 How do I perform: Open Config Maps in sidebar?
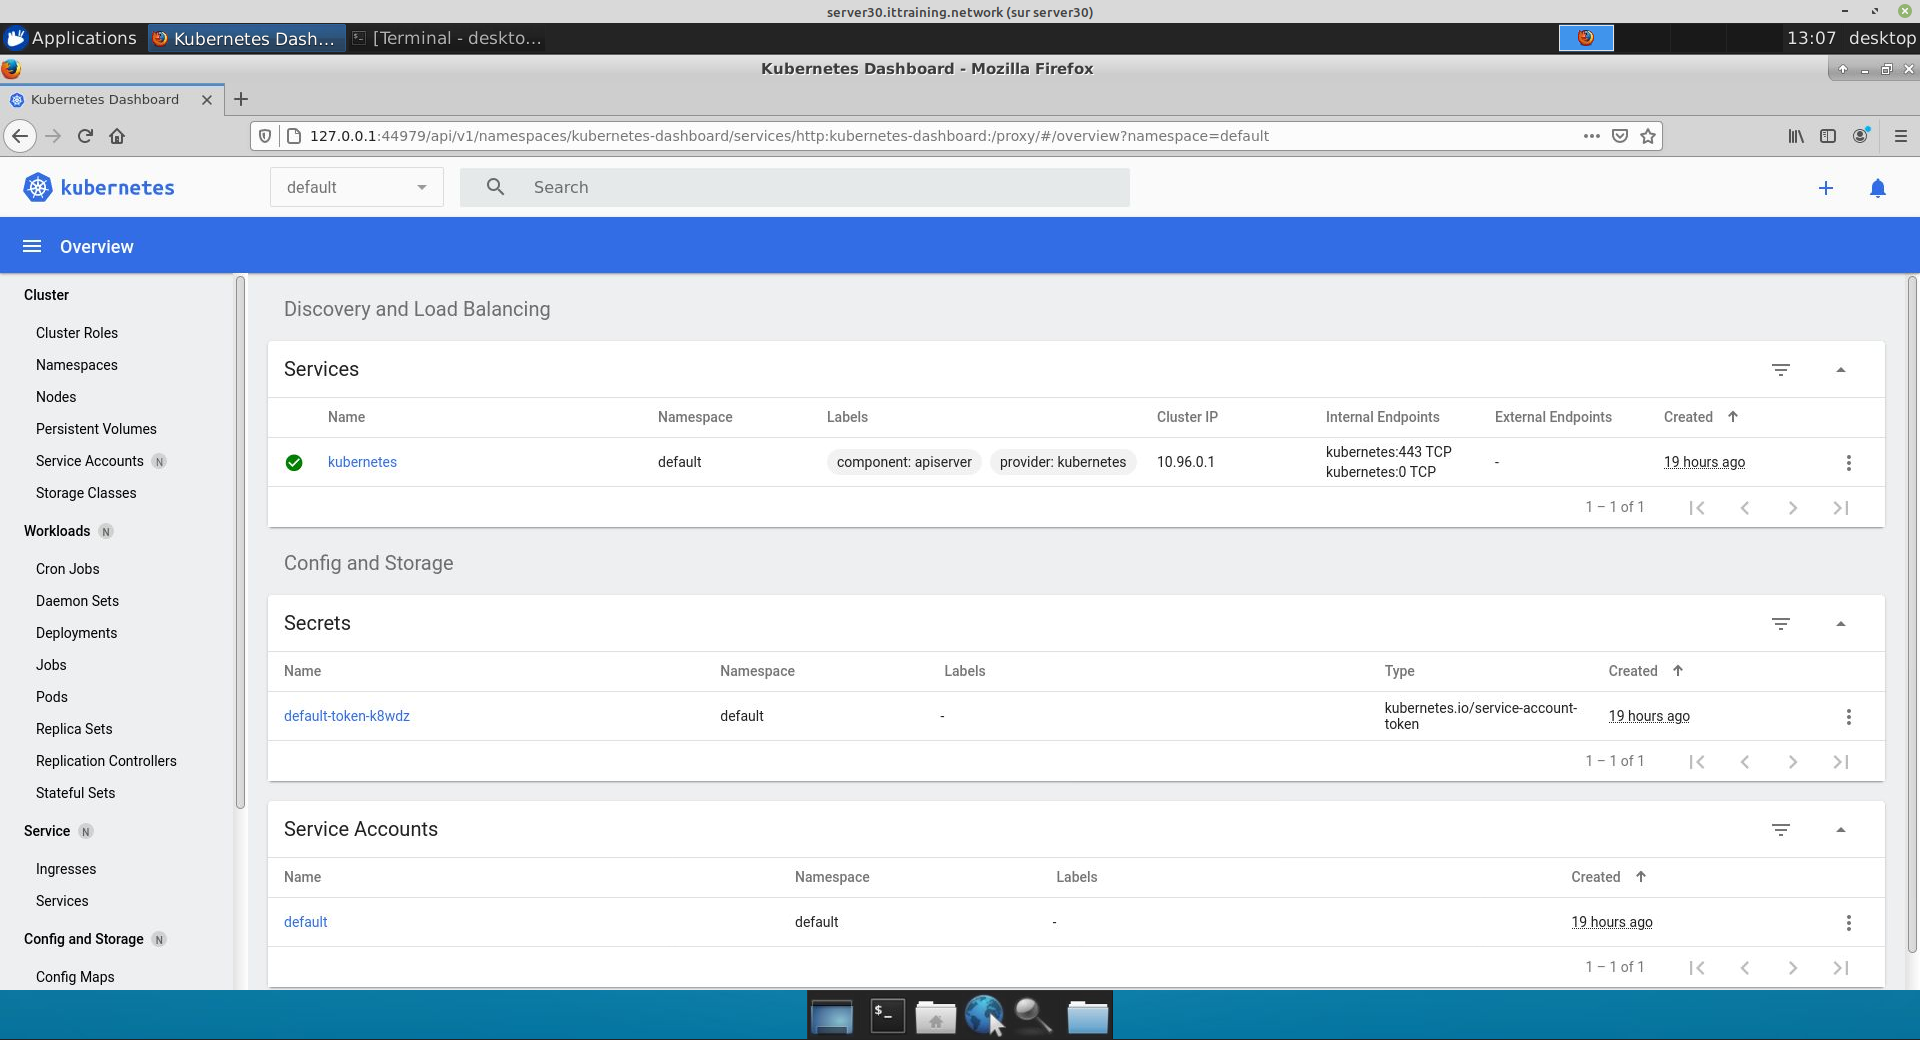[75, 977]
